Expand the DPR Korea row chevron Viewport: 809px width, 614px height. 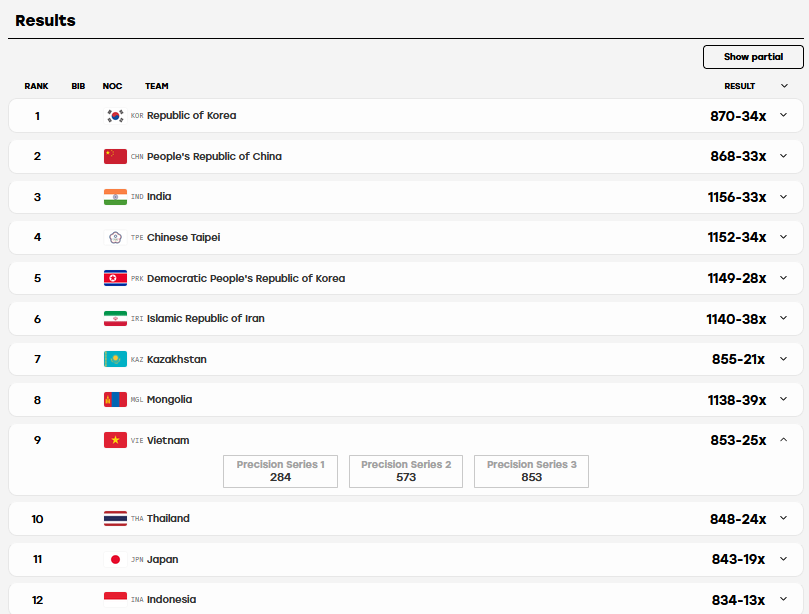point(783,278)
